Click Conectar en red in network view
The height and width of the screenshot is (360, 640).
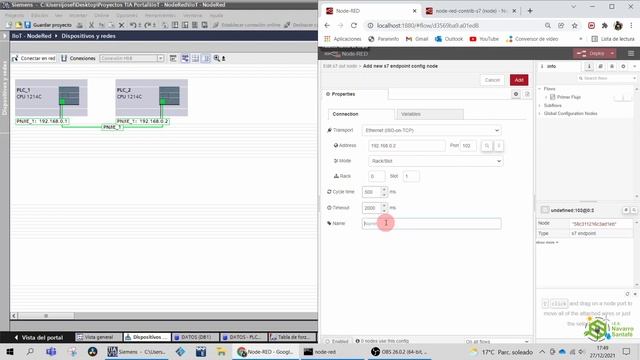tap(34, 58)
